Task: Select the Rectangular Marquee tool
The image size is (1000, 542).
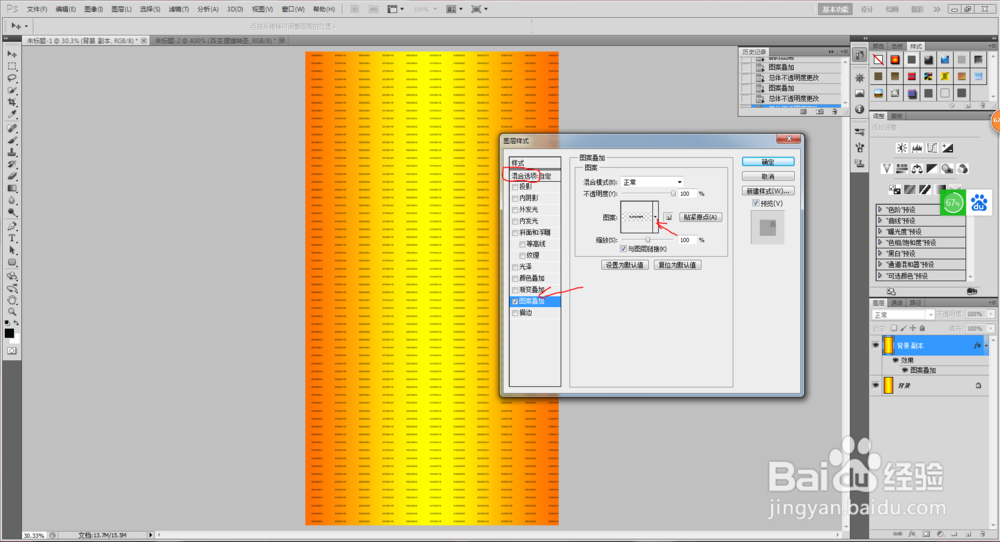Action: tap(12, 66)
